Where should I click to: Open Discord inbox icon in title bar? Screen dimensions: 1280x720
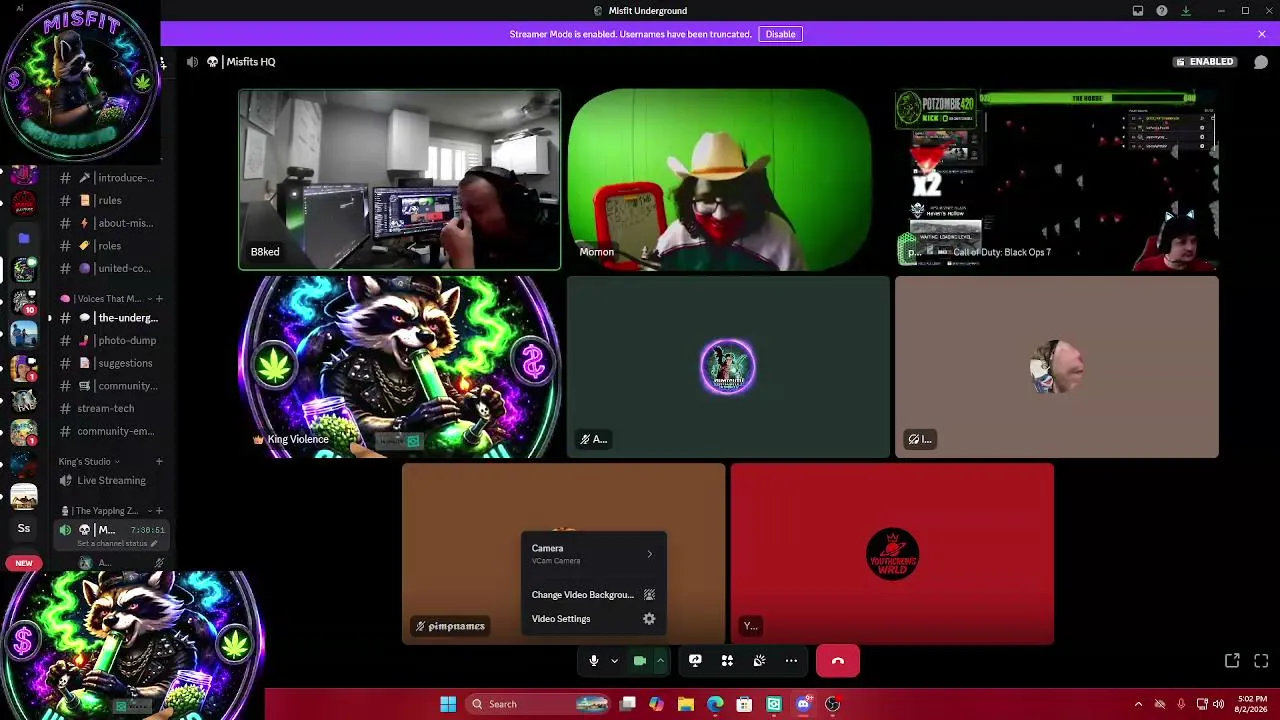(1138, 11)
